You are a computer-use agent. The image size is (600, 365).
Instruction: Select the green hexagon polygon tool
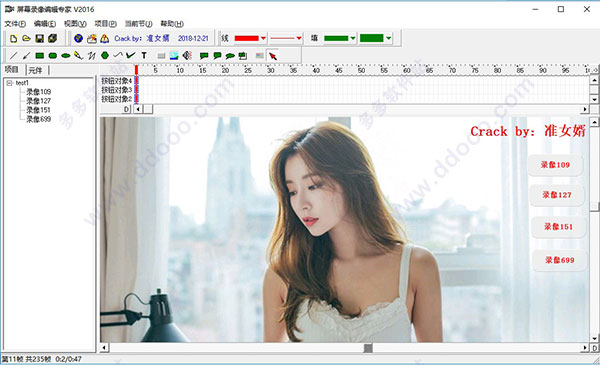105,56
